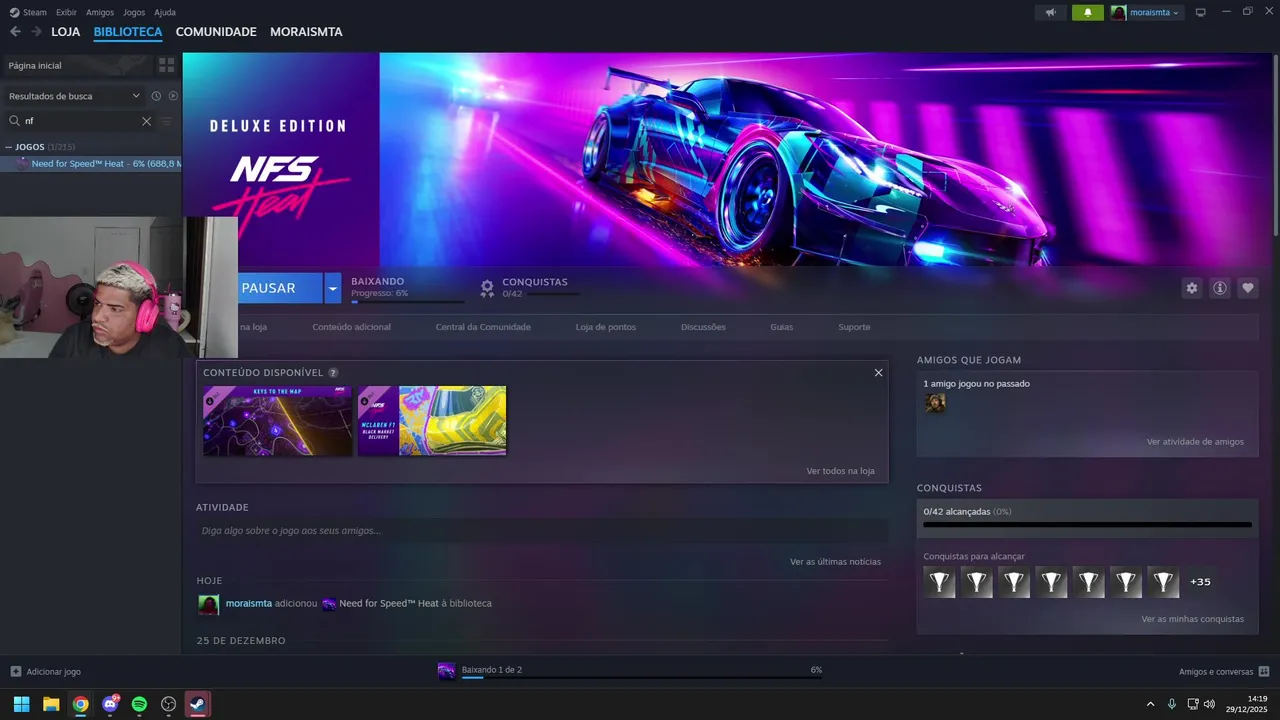Open help question mark beside Conteúdo Disponível
1280x720 pixels.
333,373
